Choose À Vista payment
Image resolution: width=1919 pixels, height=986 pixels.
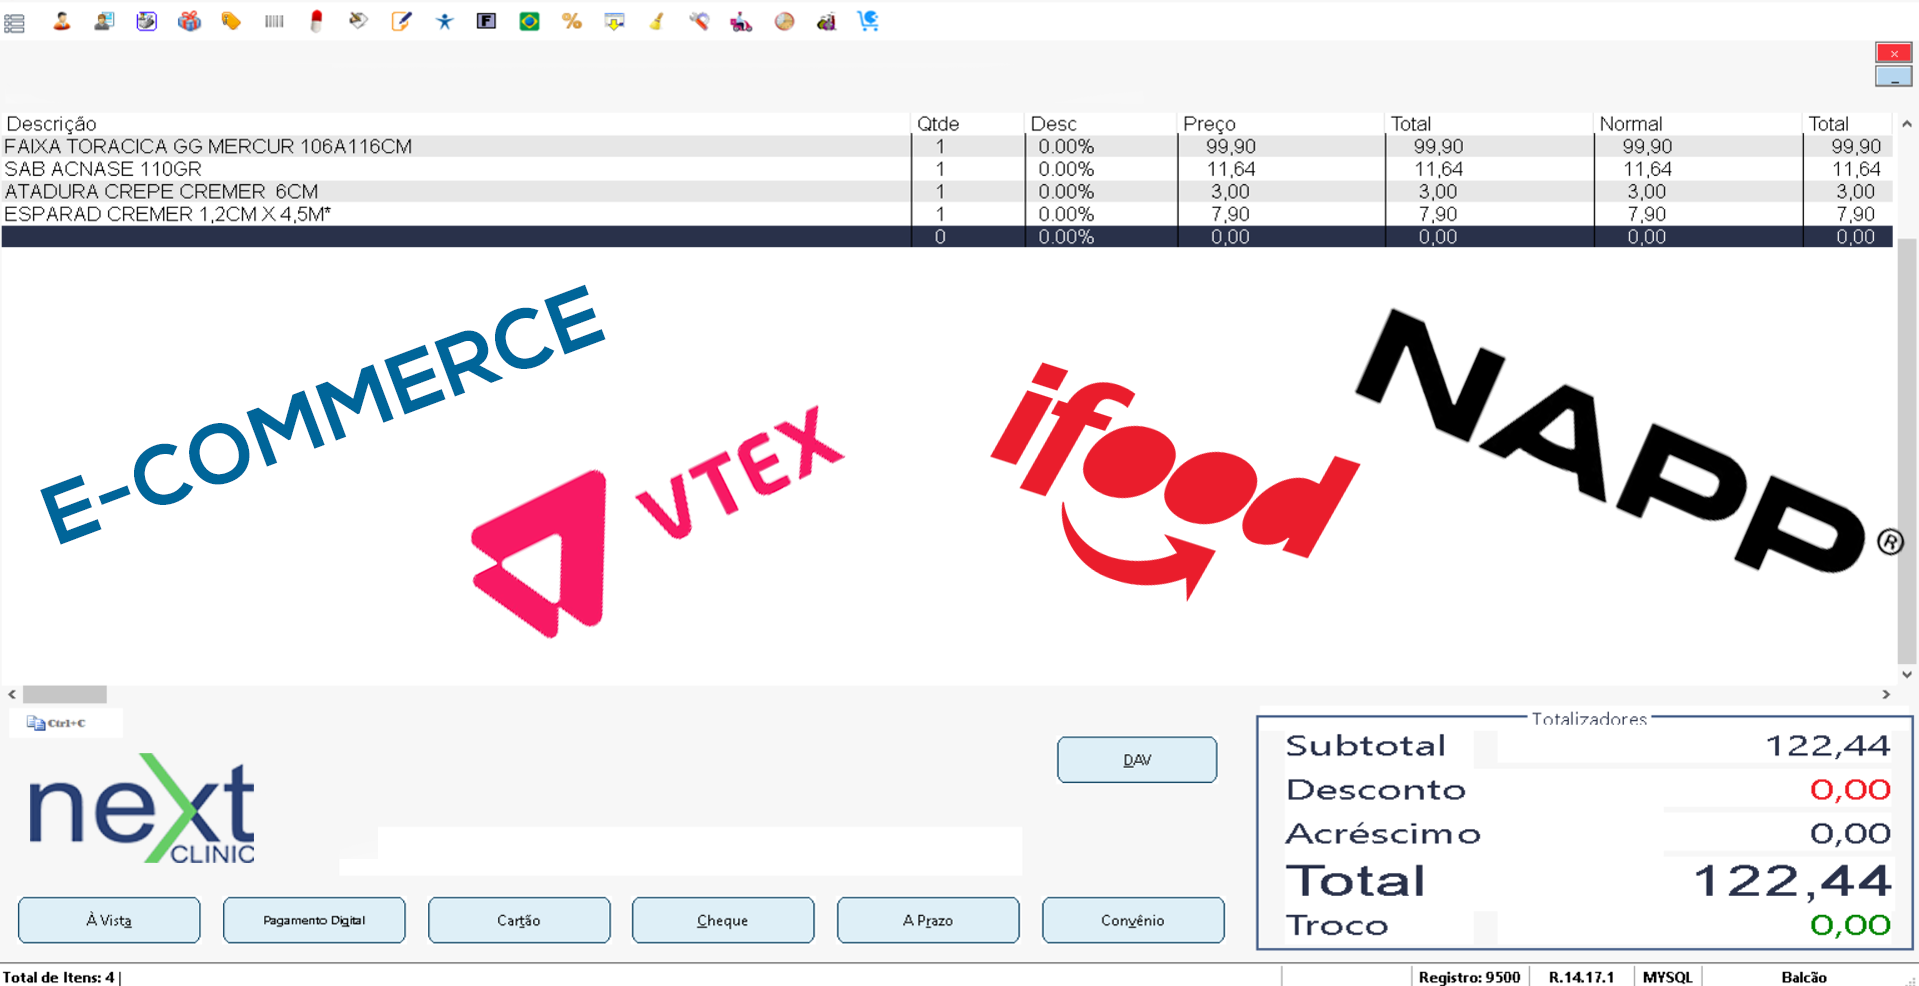click(x=109, y=920)
